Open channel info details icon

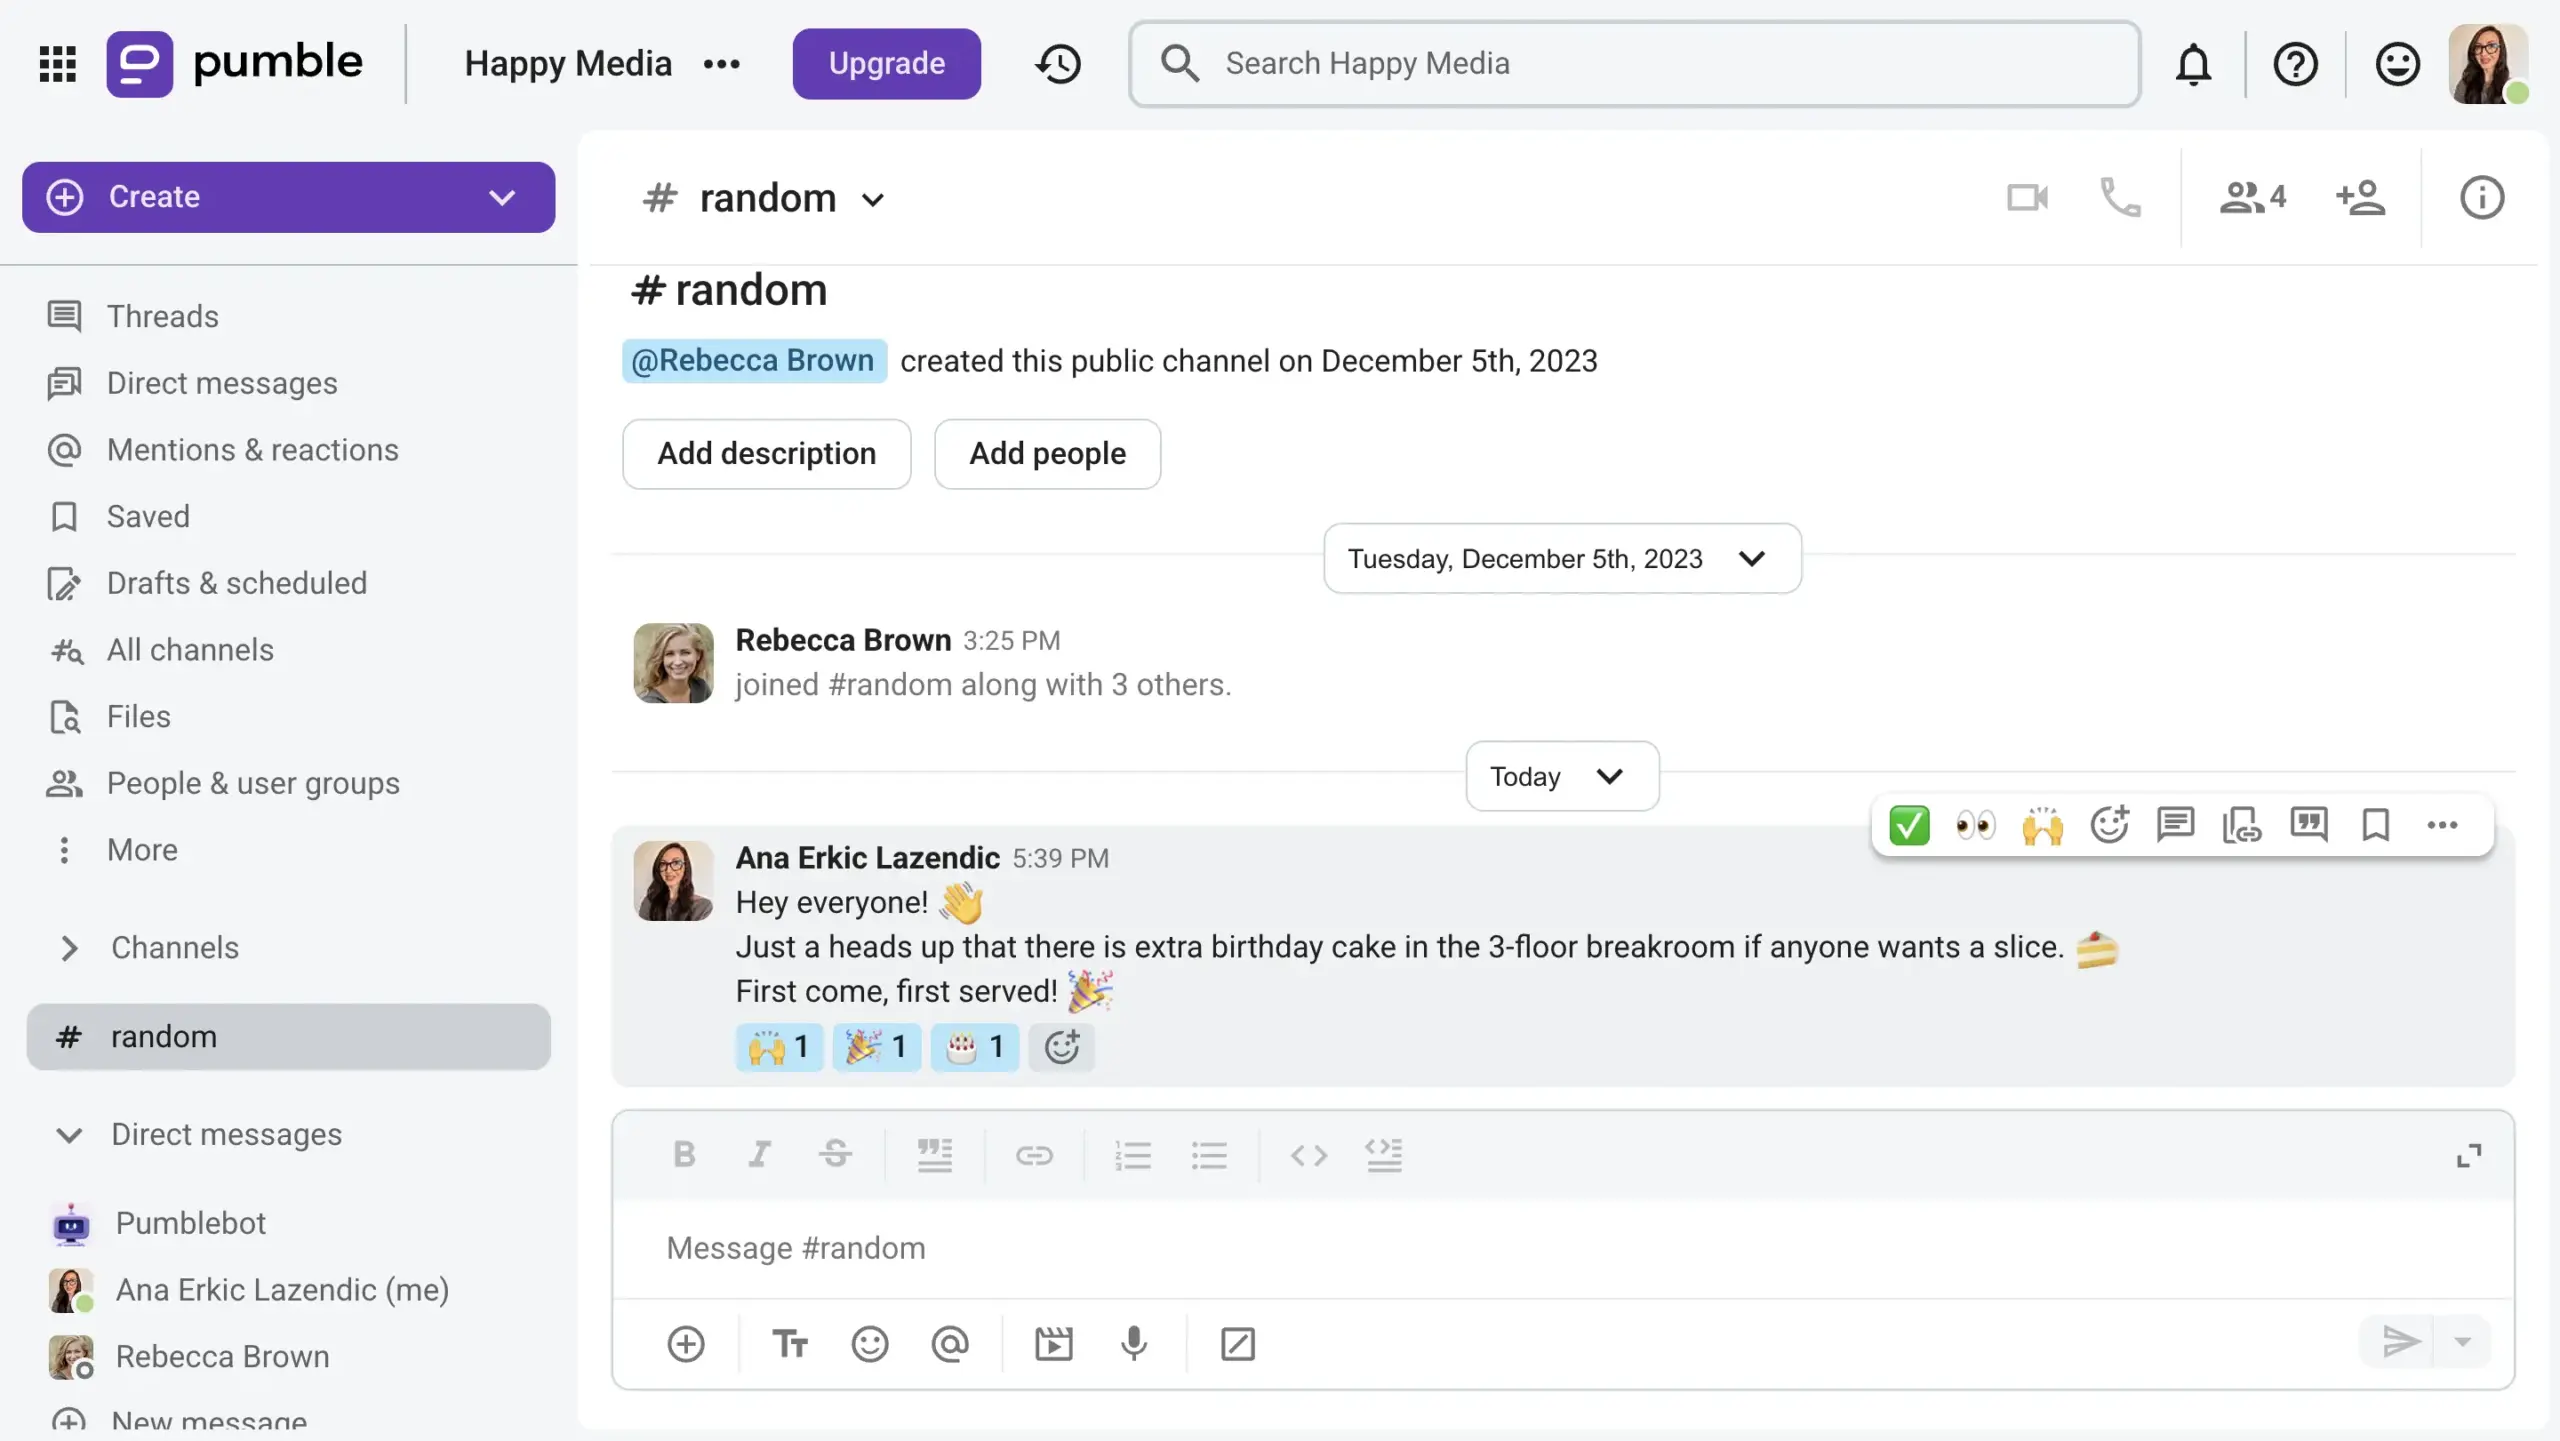point(2482,197)
